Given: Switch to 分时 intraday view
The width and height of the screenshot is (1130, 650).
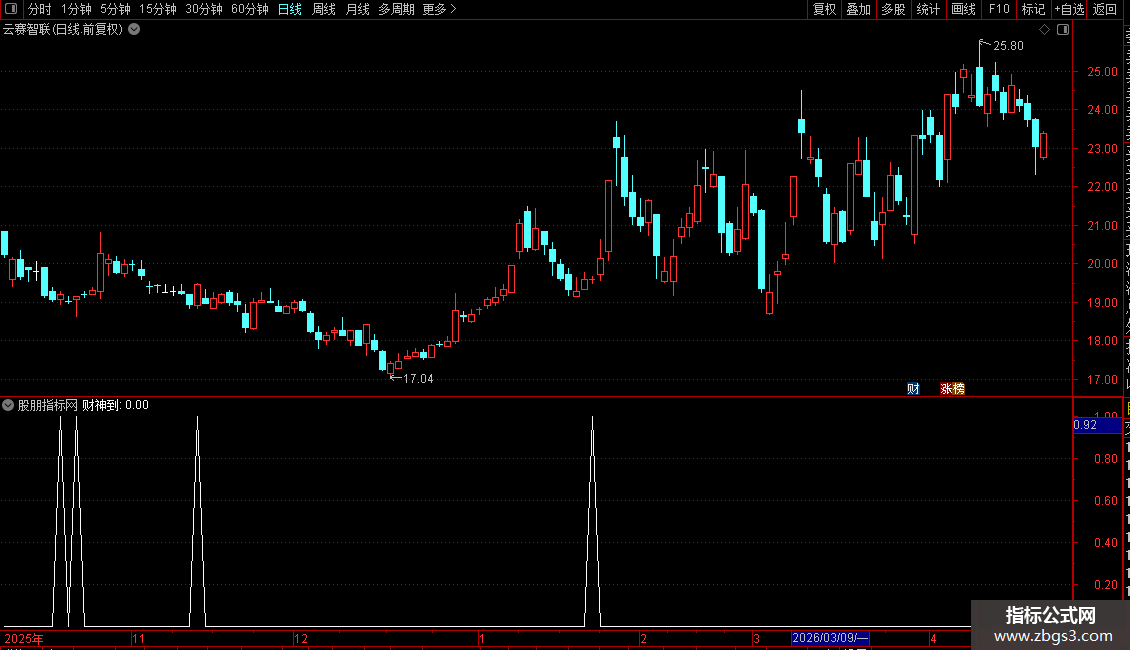Looking at the screenshot, I should 40,9.
